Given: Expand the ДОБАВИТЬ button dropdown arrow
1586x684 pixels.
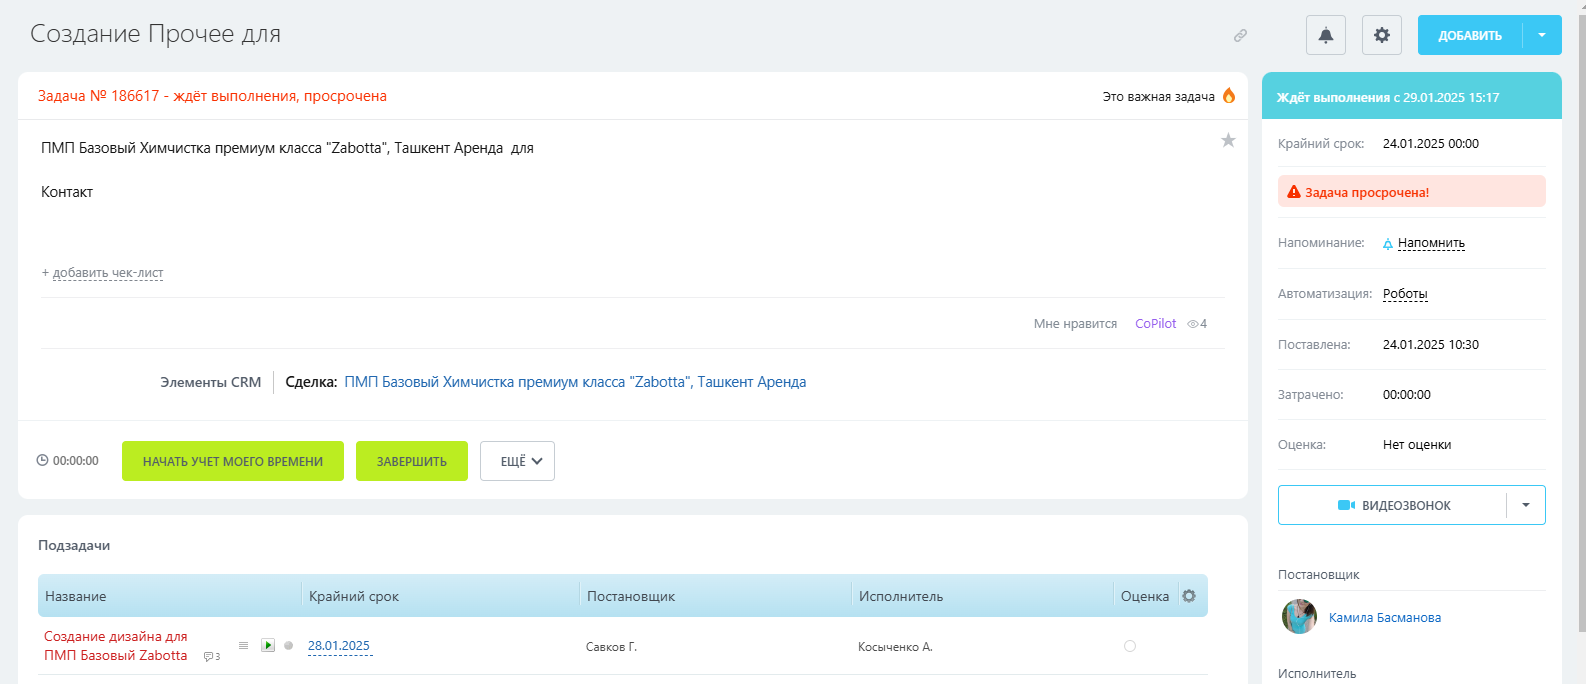Looking at the screenshot, I should [1542, 35].
